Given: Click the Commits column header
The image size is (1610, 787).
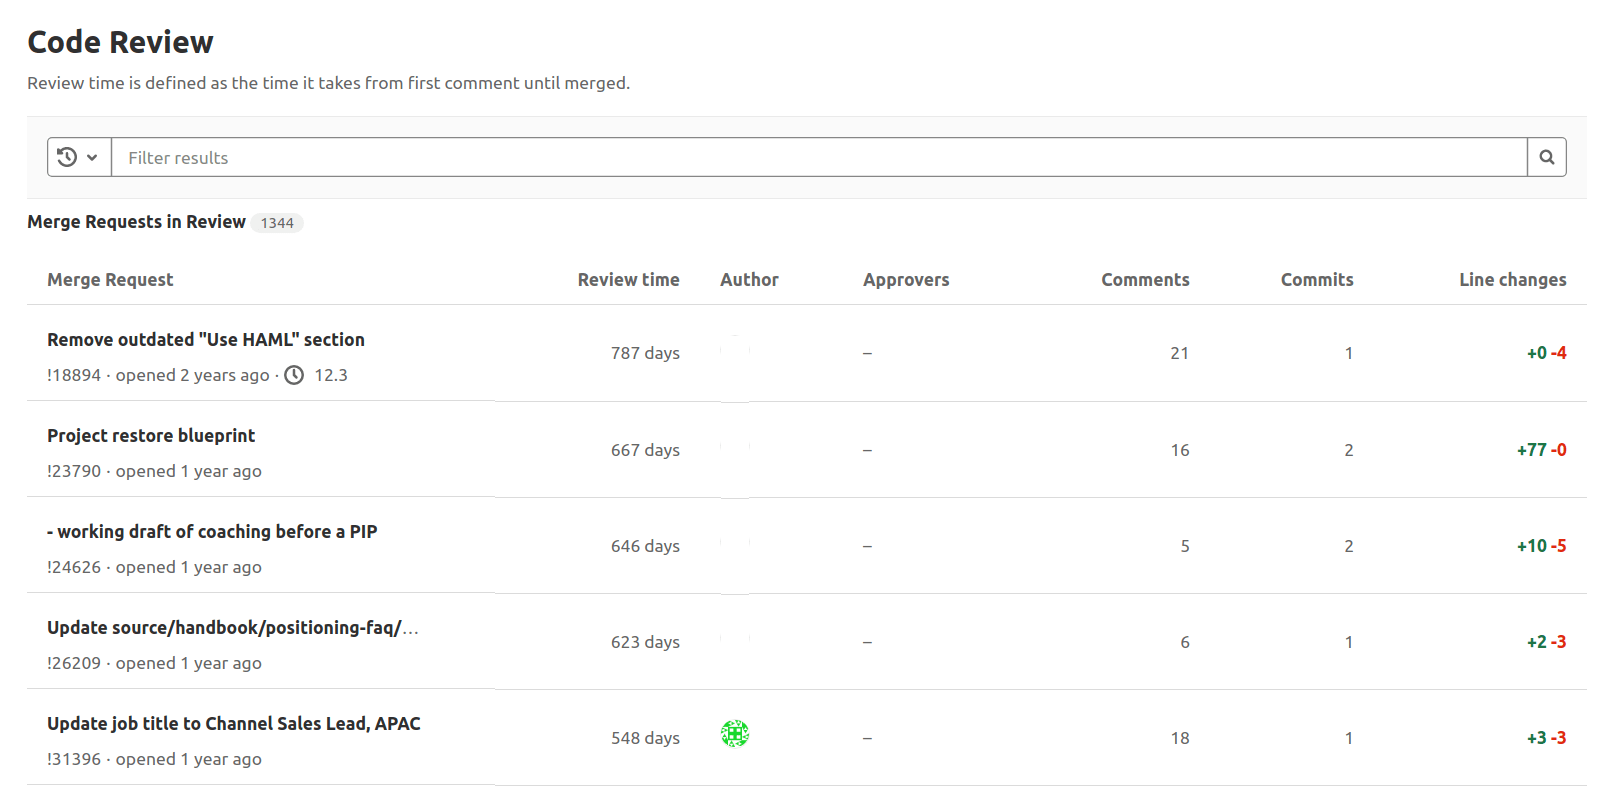Looking at the screenshot, I should (x=1316, y=280).
